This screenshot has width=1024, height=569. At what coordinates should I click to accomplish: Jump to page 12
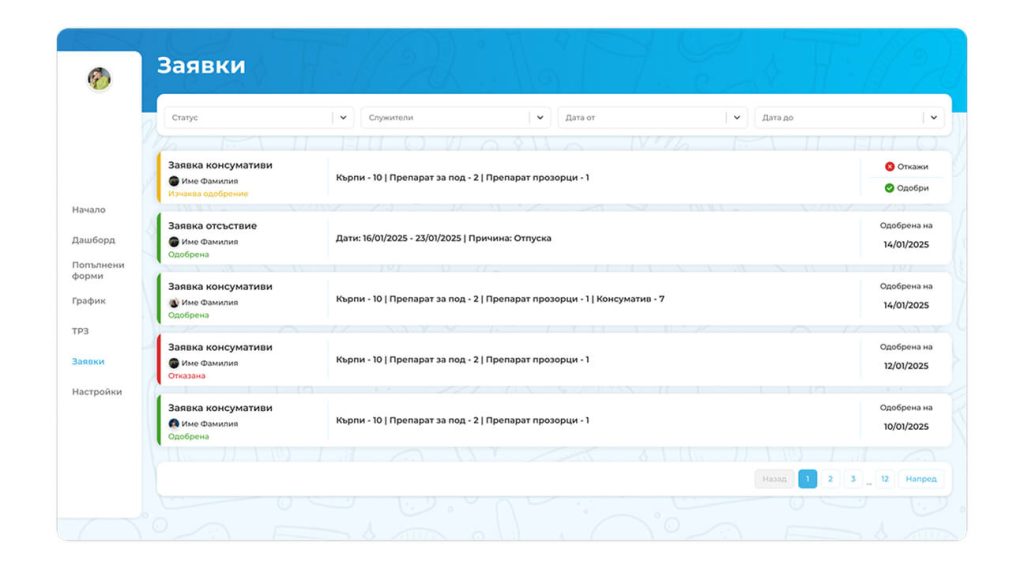885,479
